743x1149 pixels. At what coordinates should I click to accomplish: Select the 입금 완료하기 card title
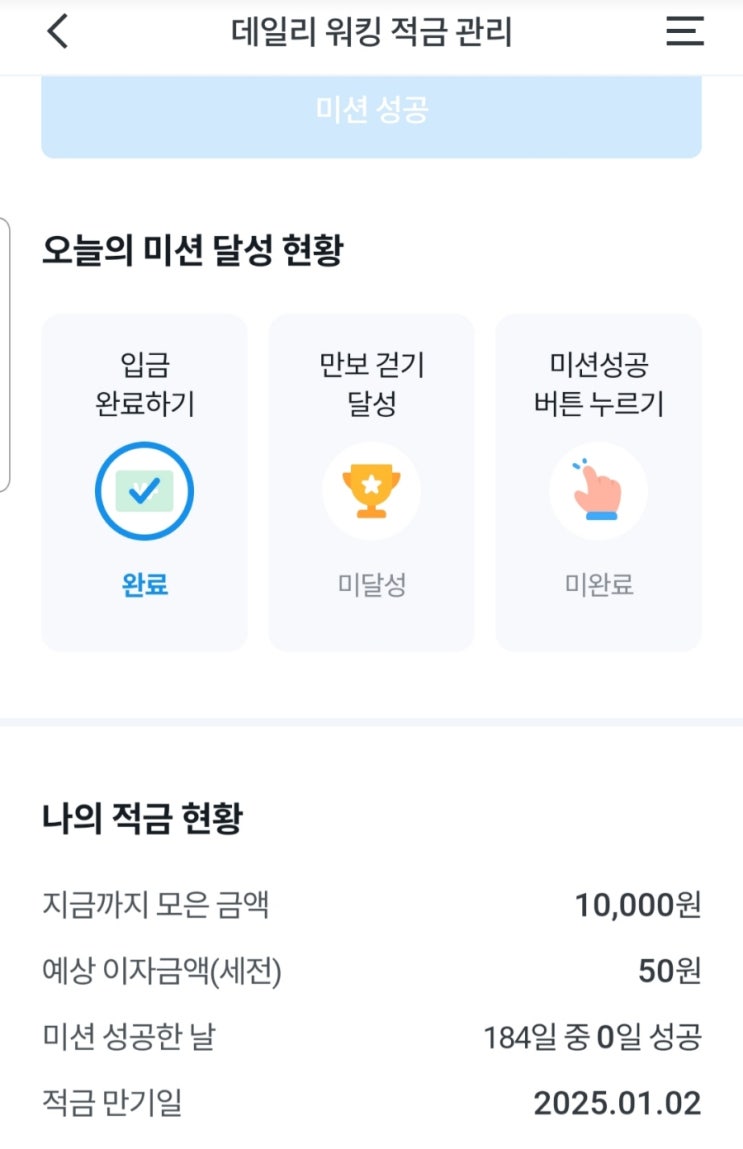point(145,383)
